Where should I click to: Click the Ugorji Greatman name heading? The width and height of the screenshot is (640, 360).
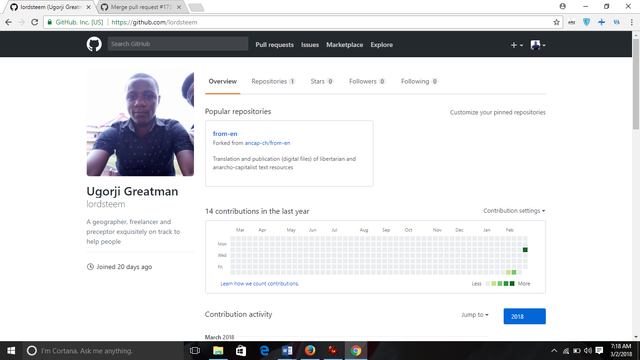pyautogui.click(x=132, y=191)
